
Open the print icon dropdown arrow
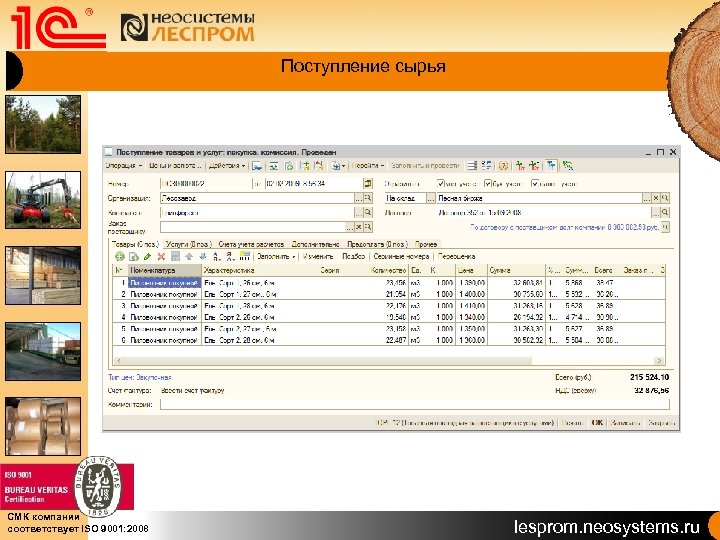[343, 166]
